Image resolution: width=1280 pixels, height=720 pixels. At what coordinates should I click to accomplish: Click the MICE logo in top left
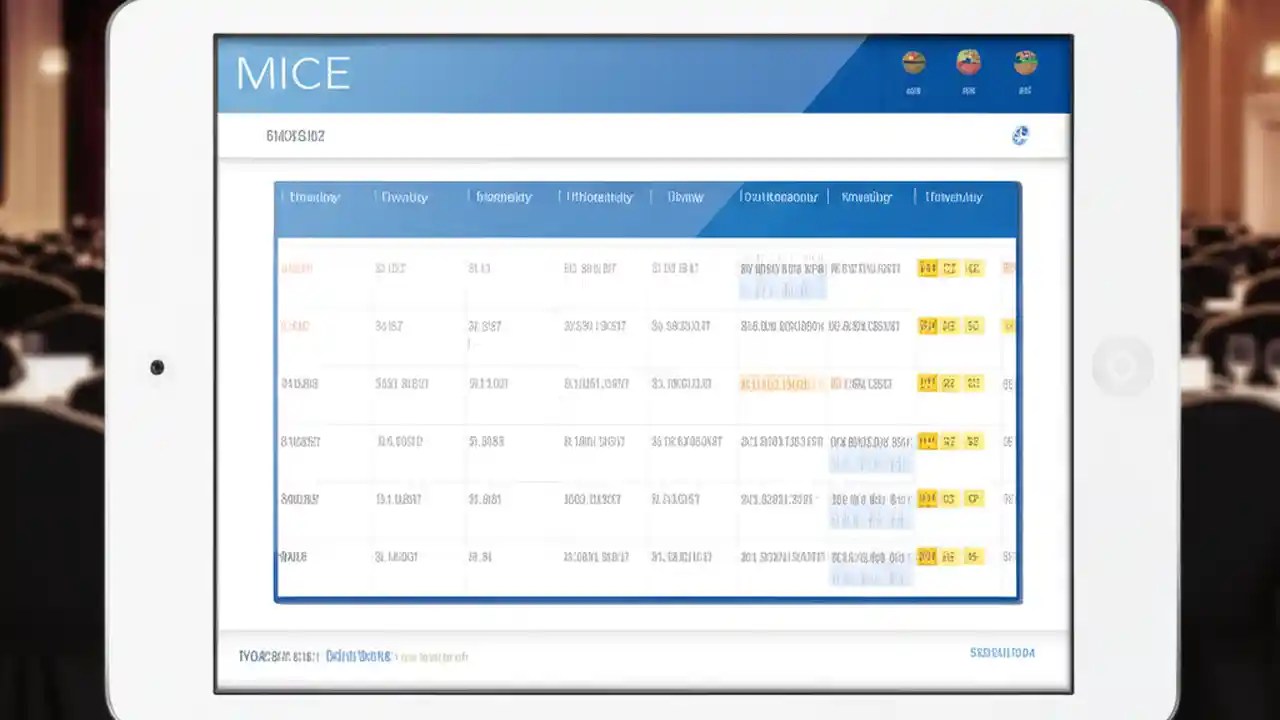(x=292, y=72)
